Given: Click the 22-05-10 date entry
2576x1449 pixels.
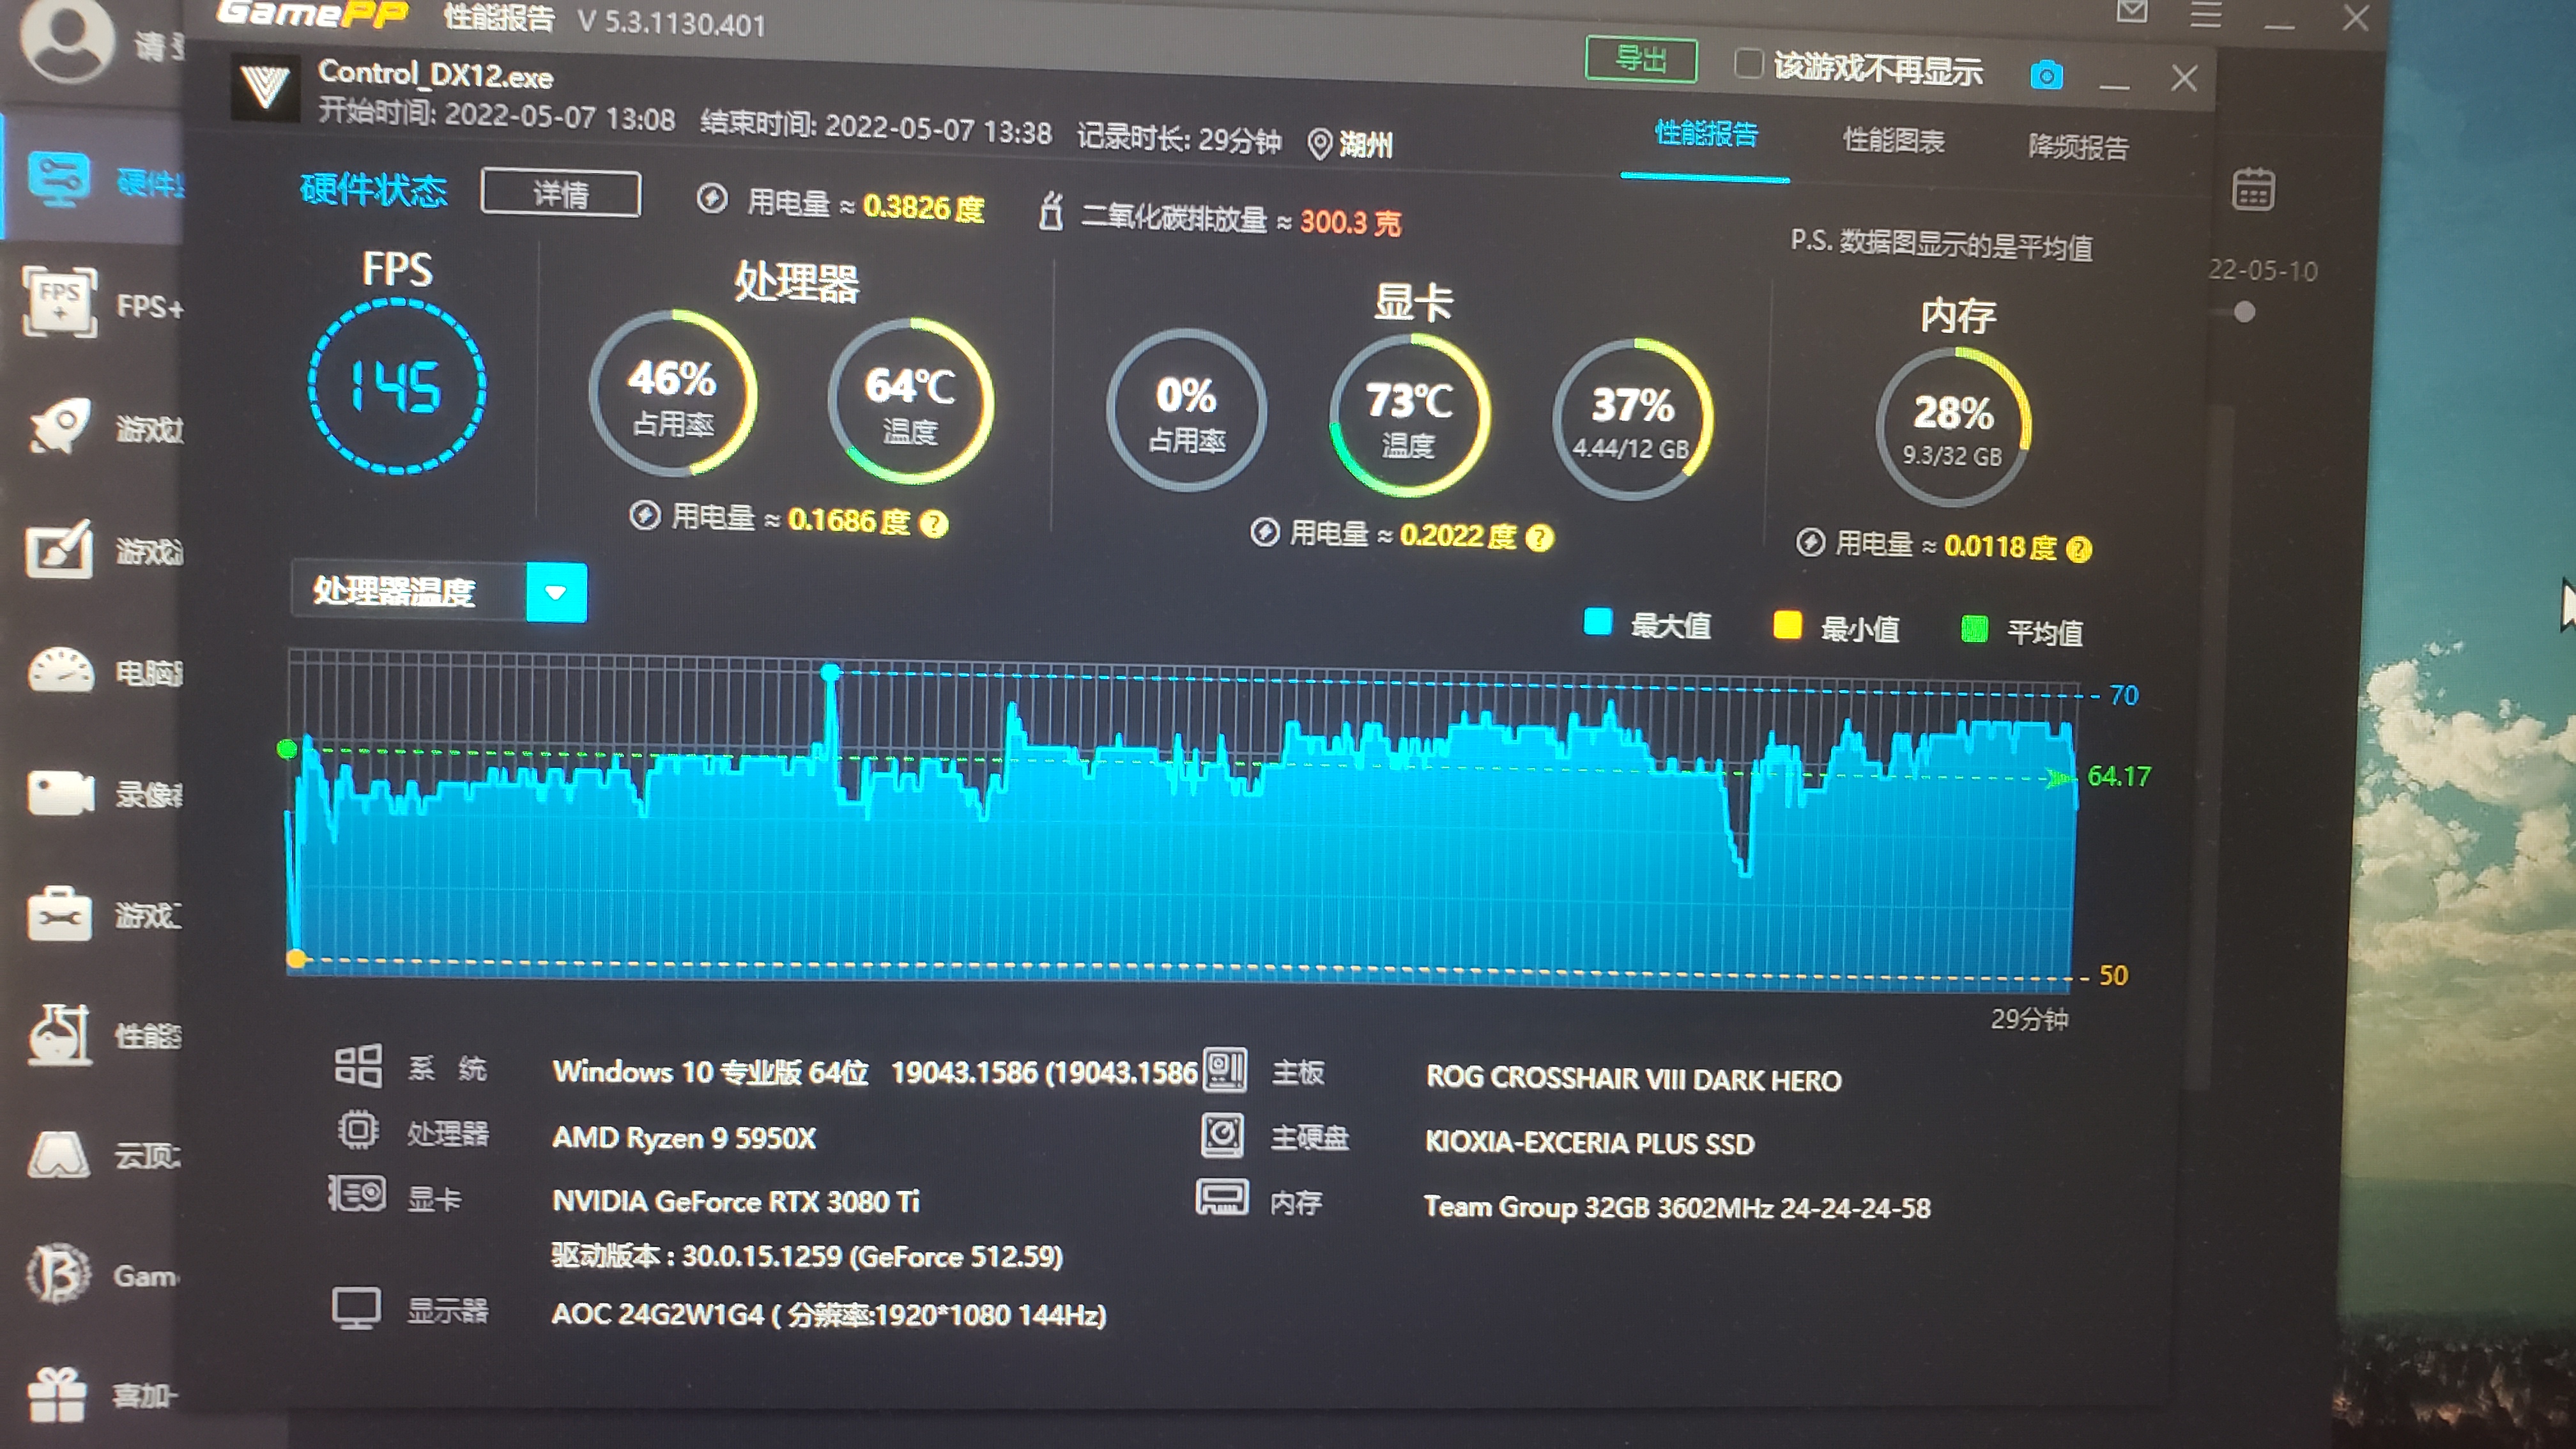Looking at the screenshot, I should click(2263, 271).
